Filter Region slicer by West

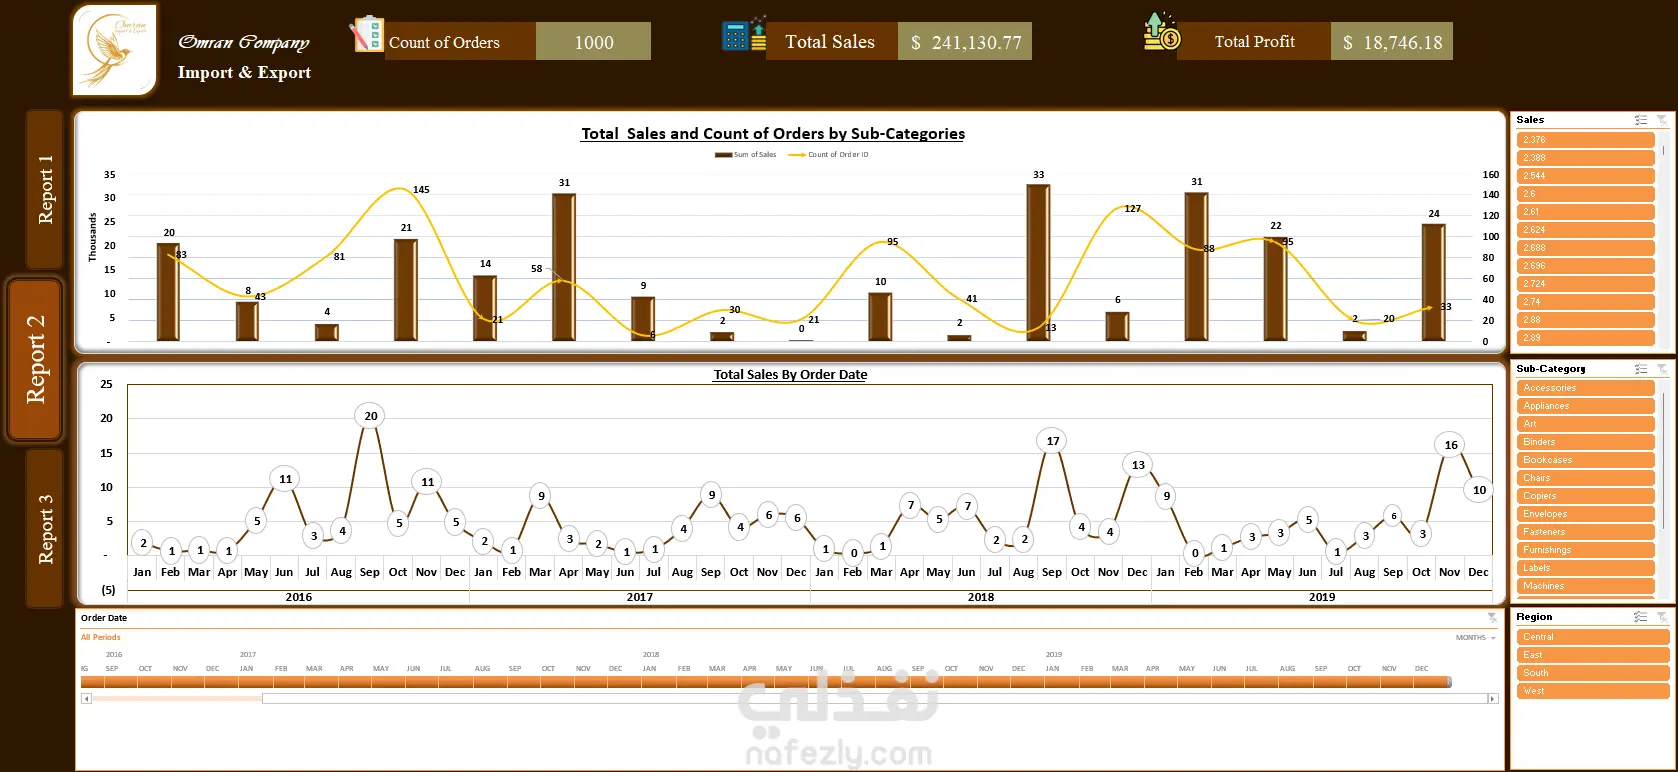1593,691
